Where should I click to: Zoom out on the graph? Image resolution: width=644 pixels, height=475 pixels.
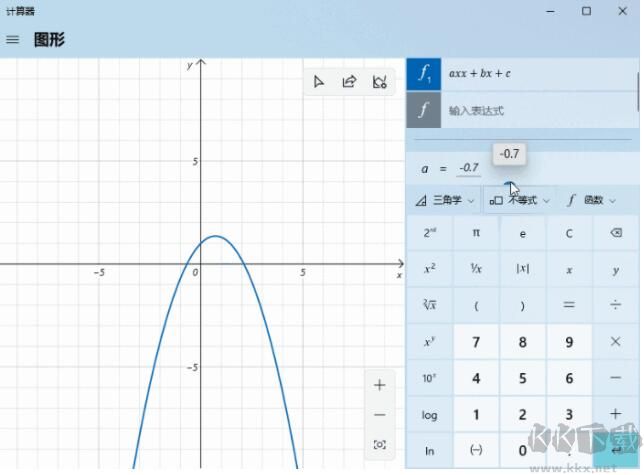[x=380, y=415]
